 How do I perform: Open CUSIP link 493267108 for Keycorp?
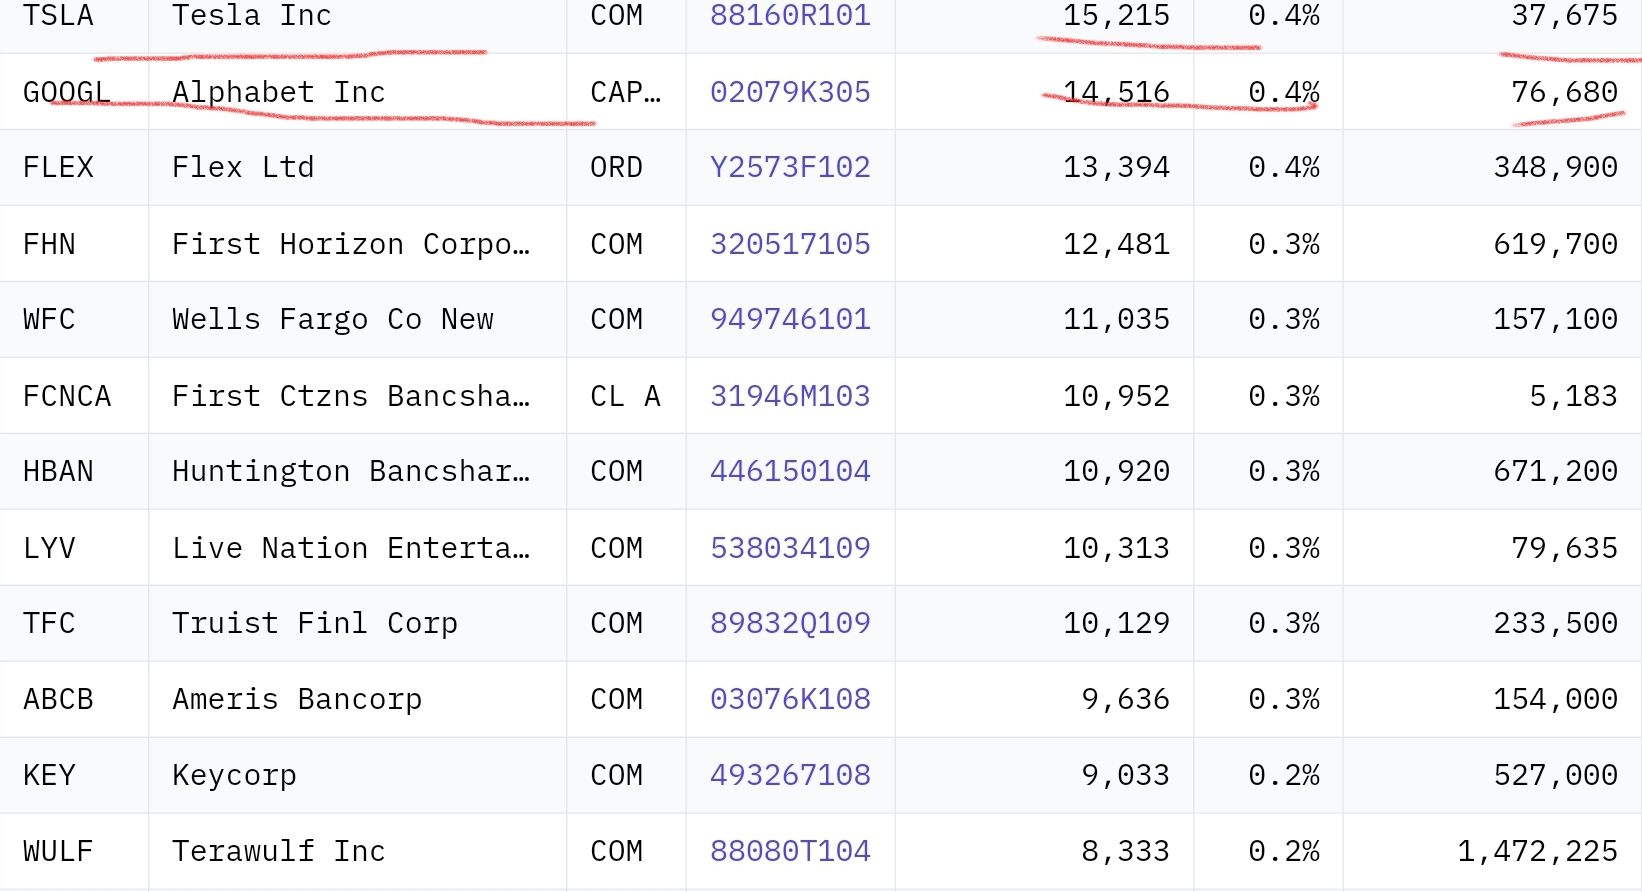(790, 775)
